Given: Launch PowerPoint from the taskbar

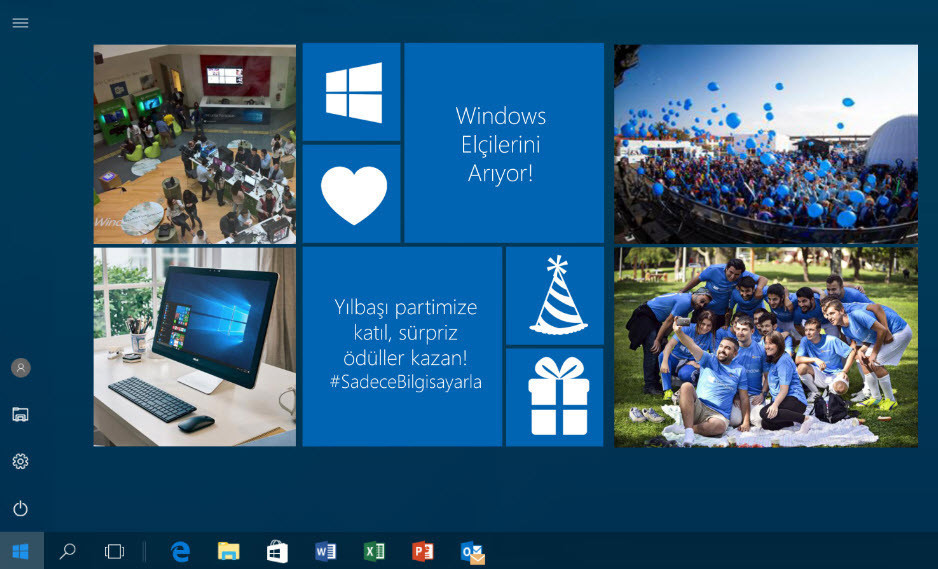Looking at the screenshot, I should pos(423,551).
